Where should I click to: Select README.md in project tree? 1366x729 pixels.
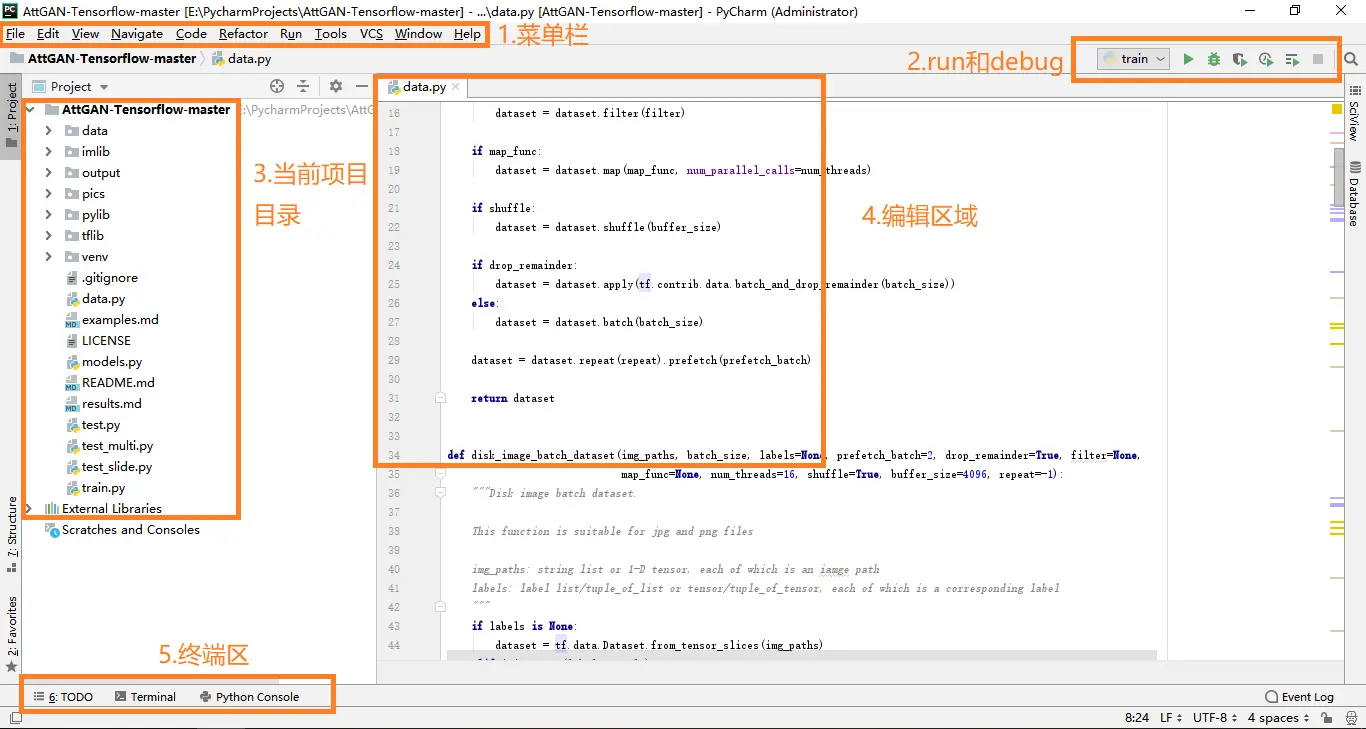point(118,383)
